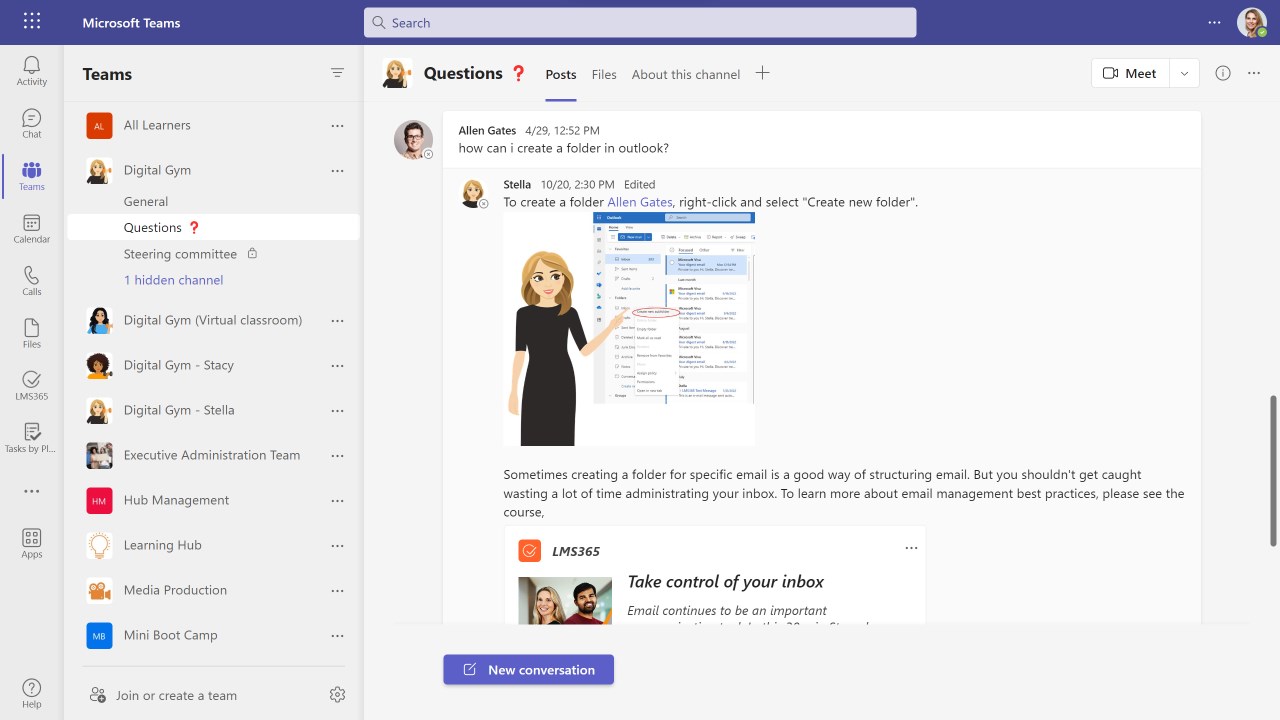Open Settings and more ellipsis in title bar
1280x720 pixels.
pos(1214,22)
